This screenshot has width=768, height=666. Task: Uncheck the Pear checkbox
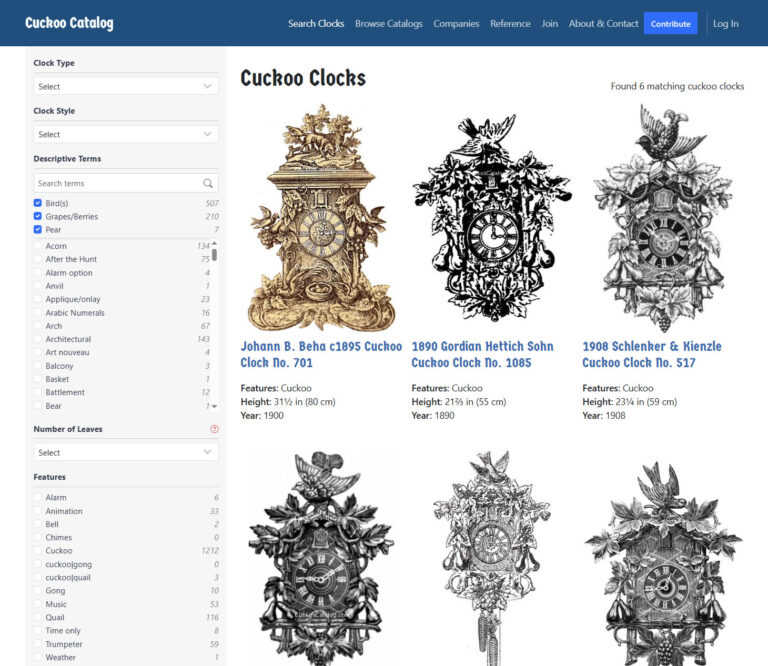(38, 229)
